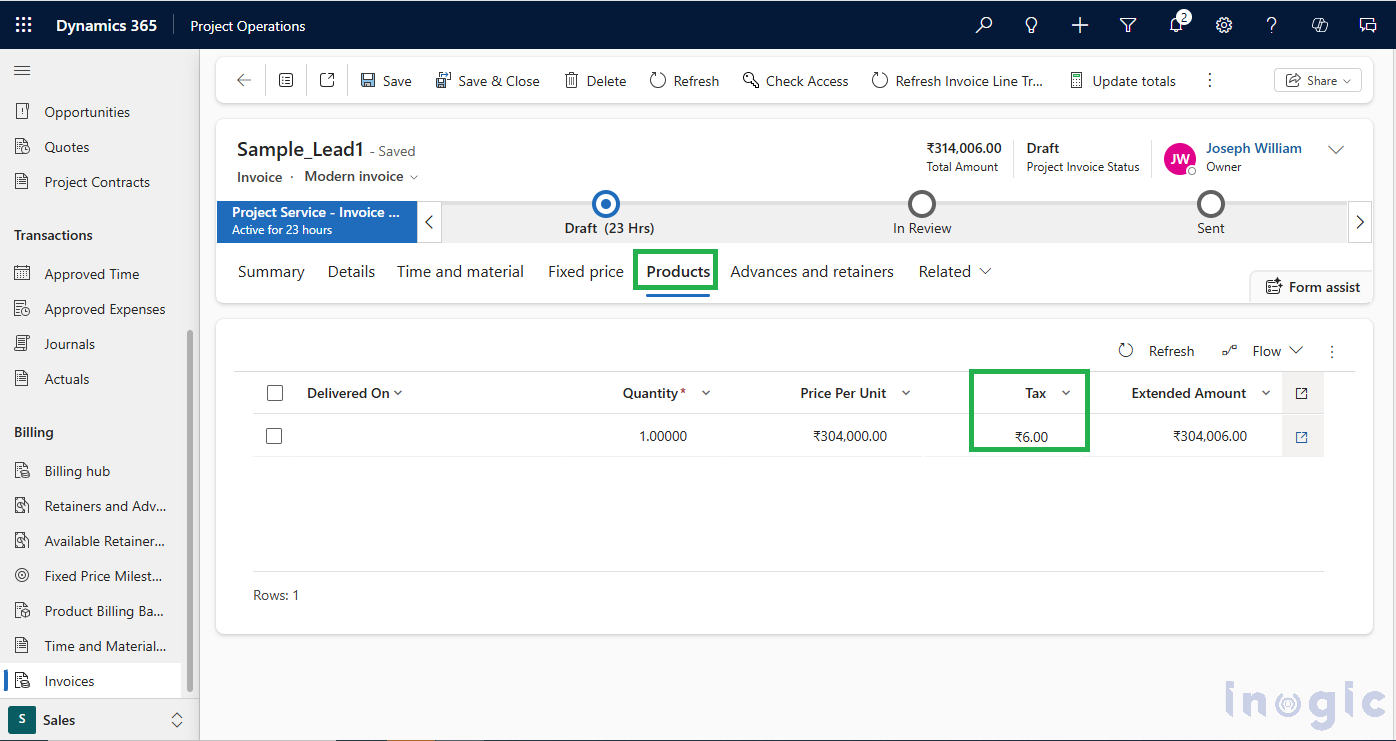Open the Settings gear in the header

point(1223,25)
